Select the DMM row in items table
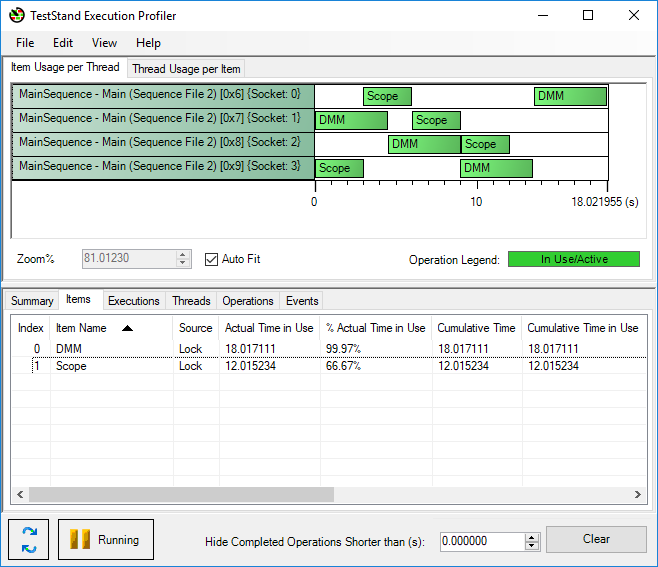The height and width of the screenshot is (567, 658). pos(70,349)
